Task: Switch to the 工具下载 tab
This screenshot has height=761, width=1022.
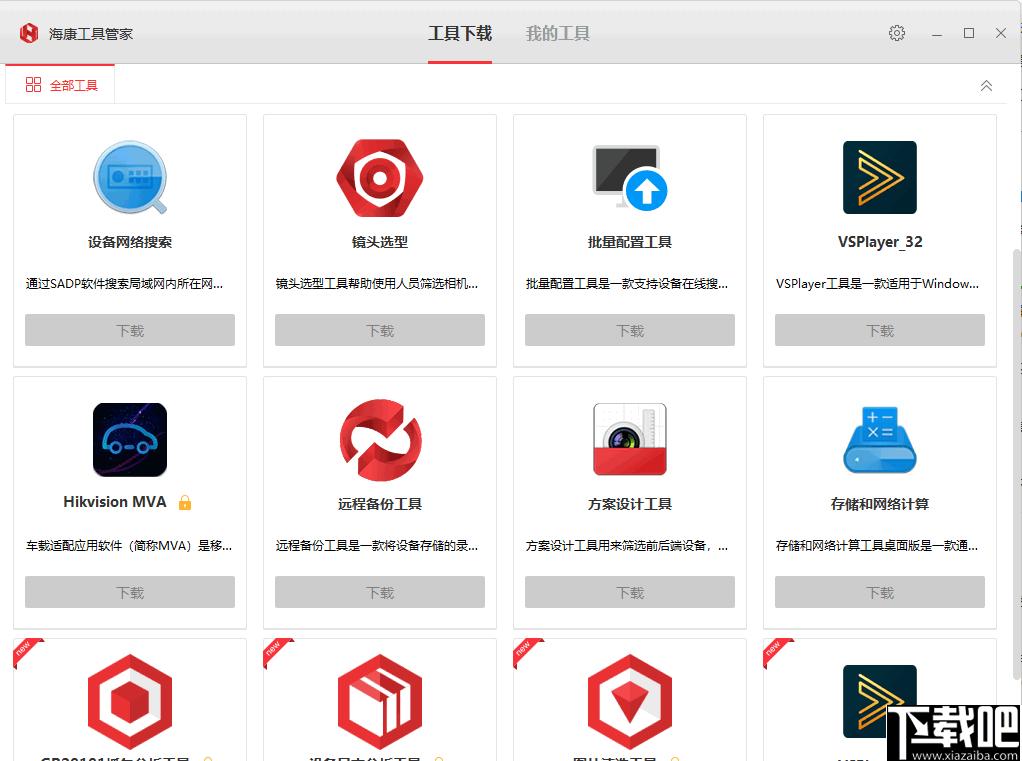Action: [x=460, y=33]
